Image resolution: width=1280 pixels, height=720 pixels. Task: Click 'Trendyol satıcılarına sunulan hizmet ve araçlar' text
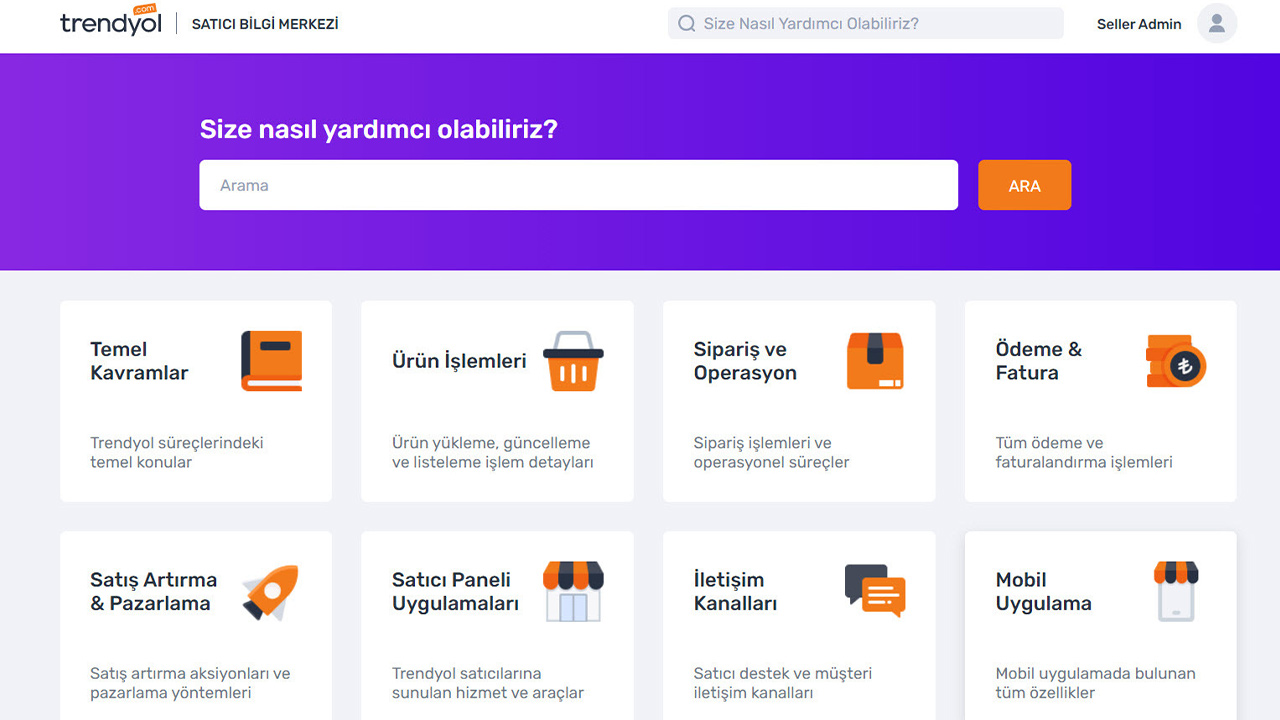[488, 683]
